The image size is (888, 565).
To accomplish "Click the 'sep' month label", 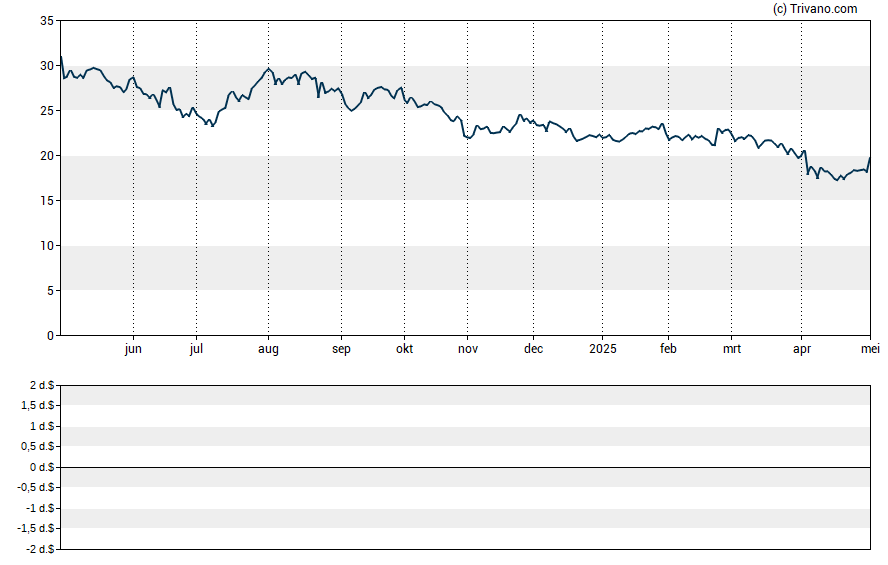I will [341, 350].
